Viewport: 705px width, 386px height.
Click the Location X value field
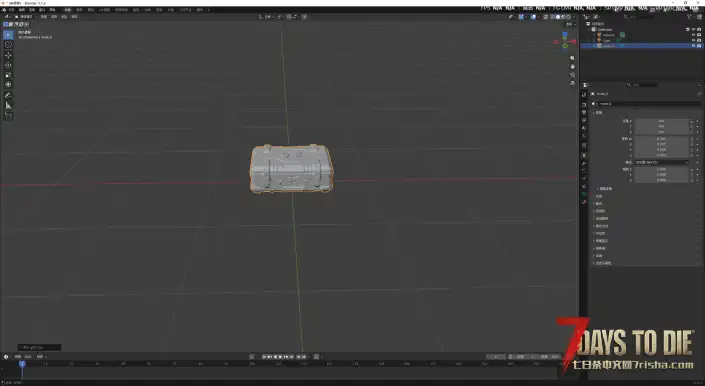662,121
